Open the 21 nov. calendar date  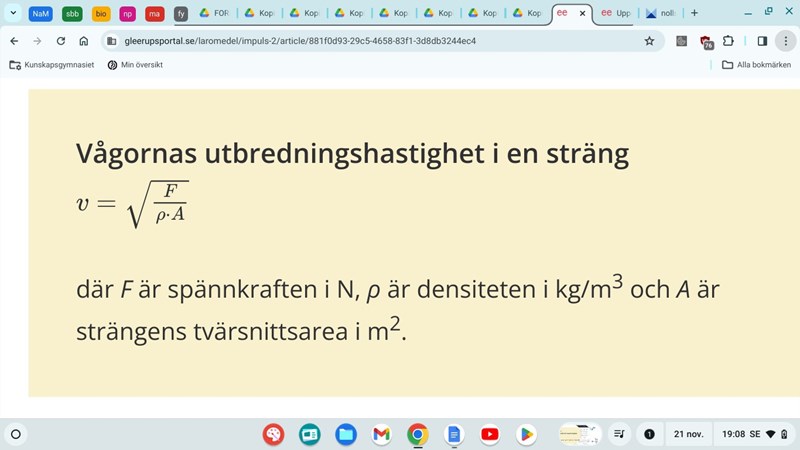point(691,434)
